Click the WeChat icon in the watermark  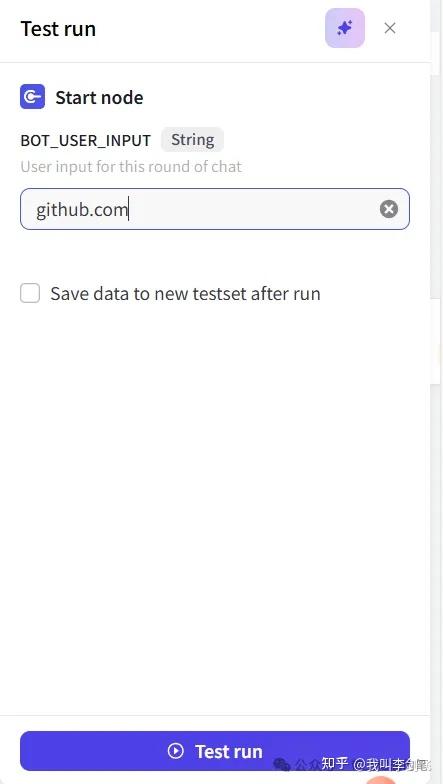tap(282, 764)
